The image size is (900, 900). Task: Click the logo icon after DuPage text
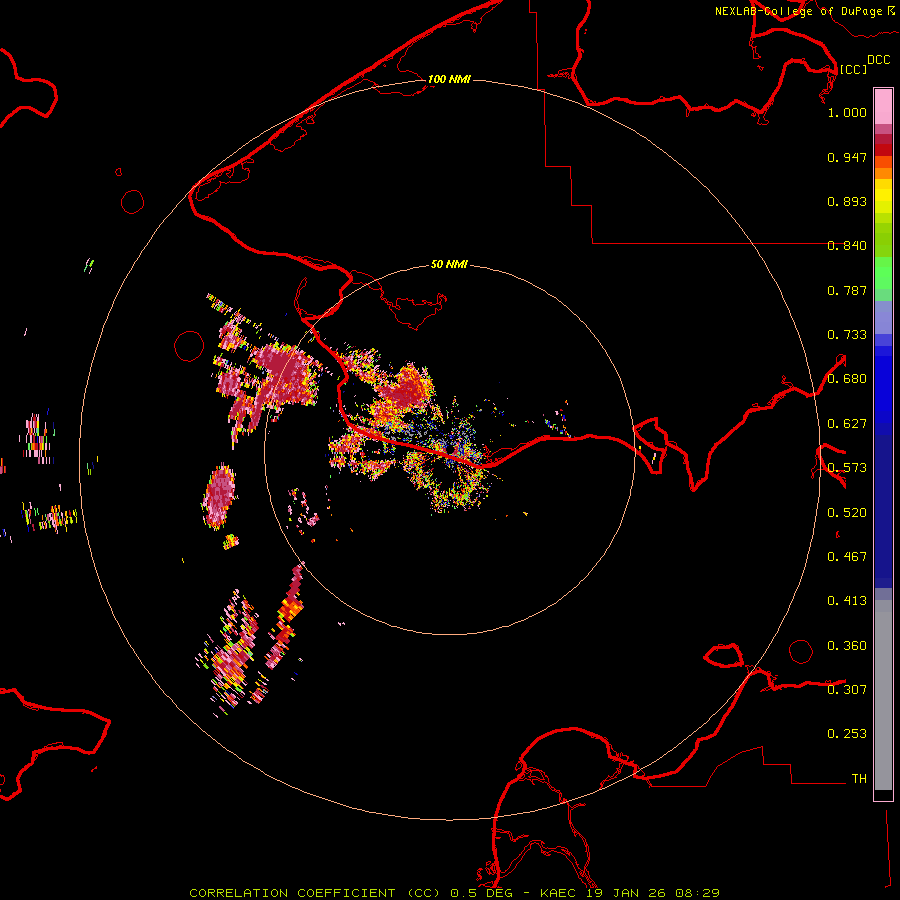891,10
